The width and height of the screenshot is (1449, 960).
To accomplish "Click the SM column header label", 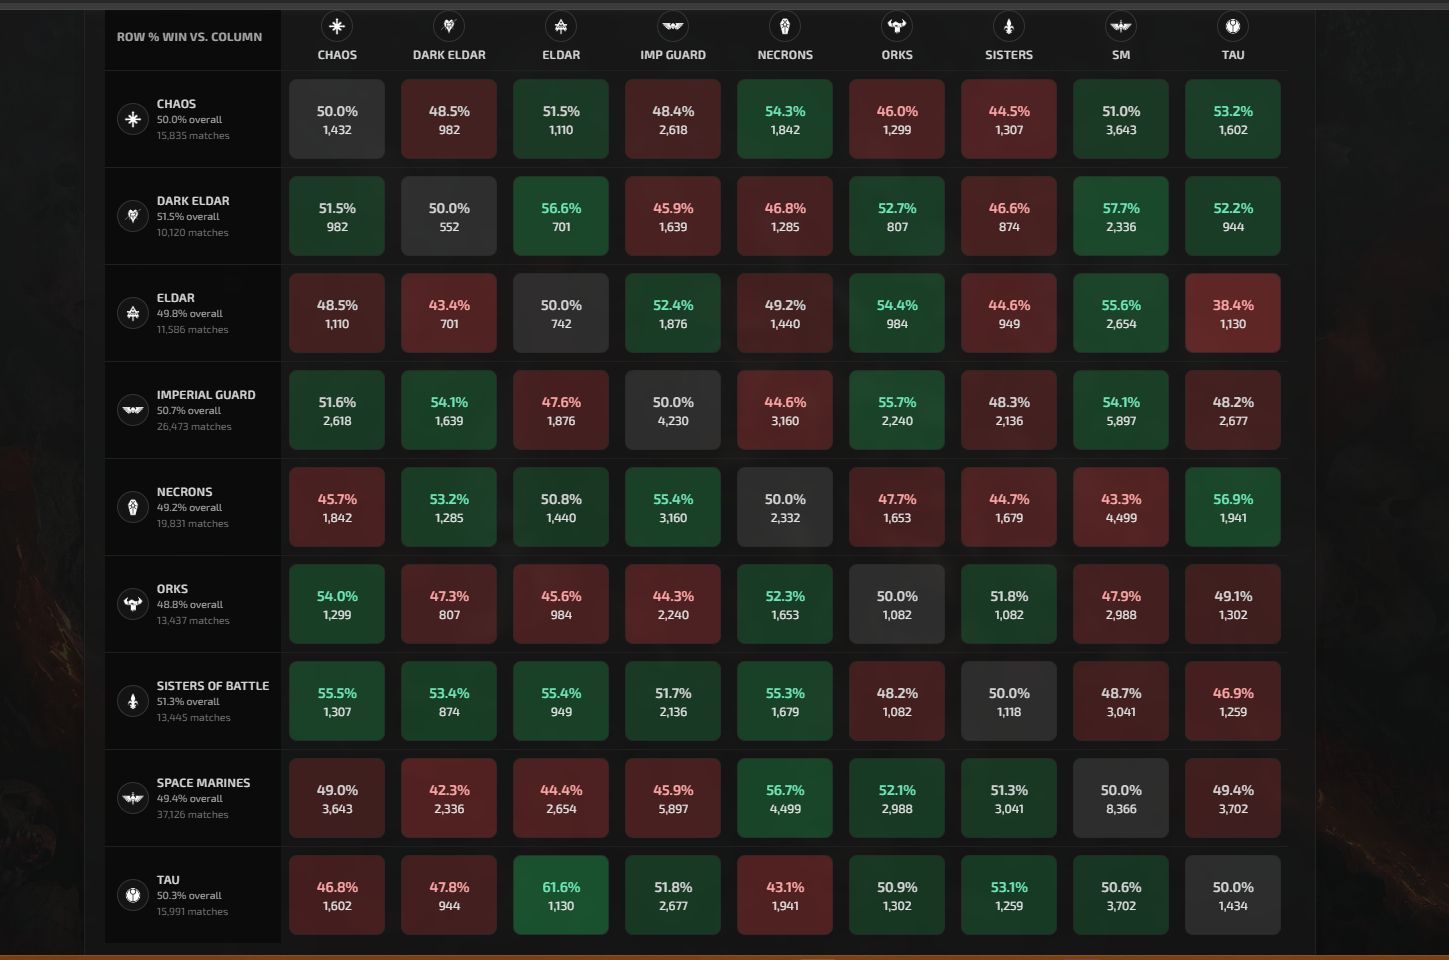I will [x=1121, y=55].
